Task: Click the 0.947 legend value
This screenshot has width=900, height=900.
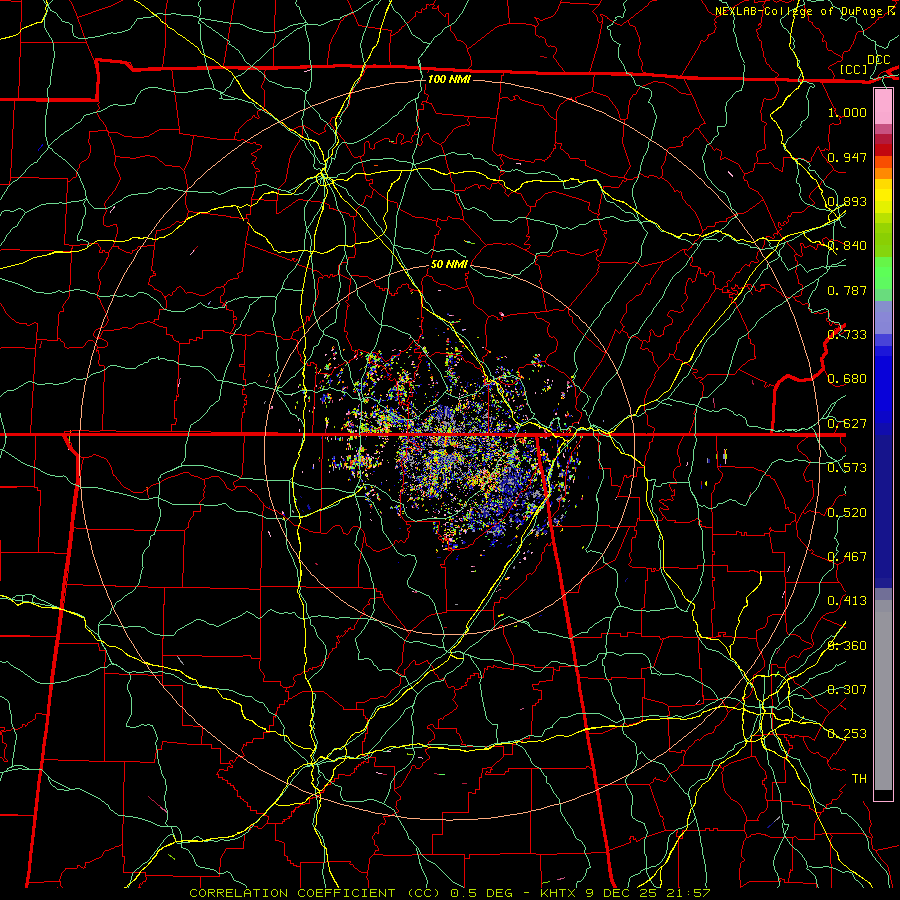Action: [847, 157]
